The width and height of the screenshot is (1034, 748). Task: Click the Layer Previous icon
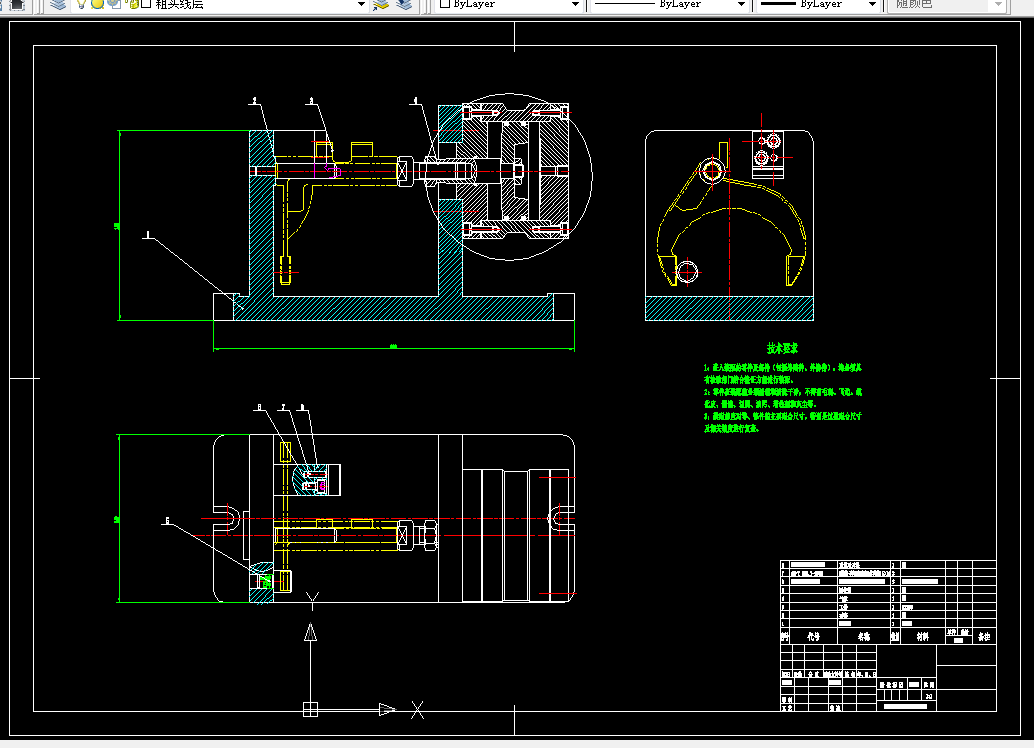coord(404,4)
